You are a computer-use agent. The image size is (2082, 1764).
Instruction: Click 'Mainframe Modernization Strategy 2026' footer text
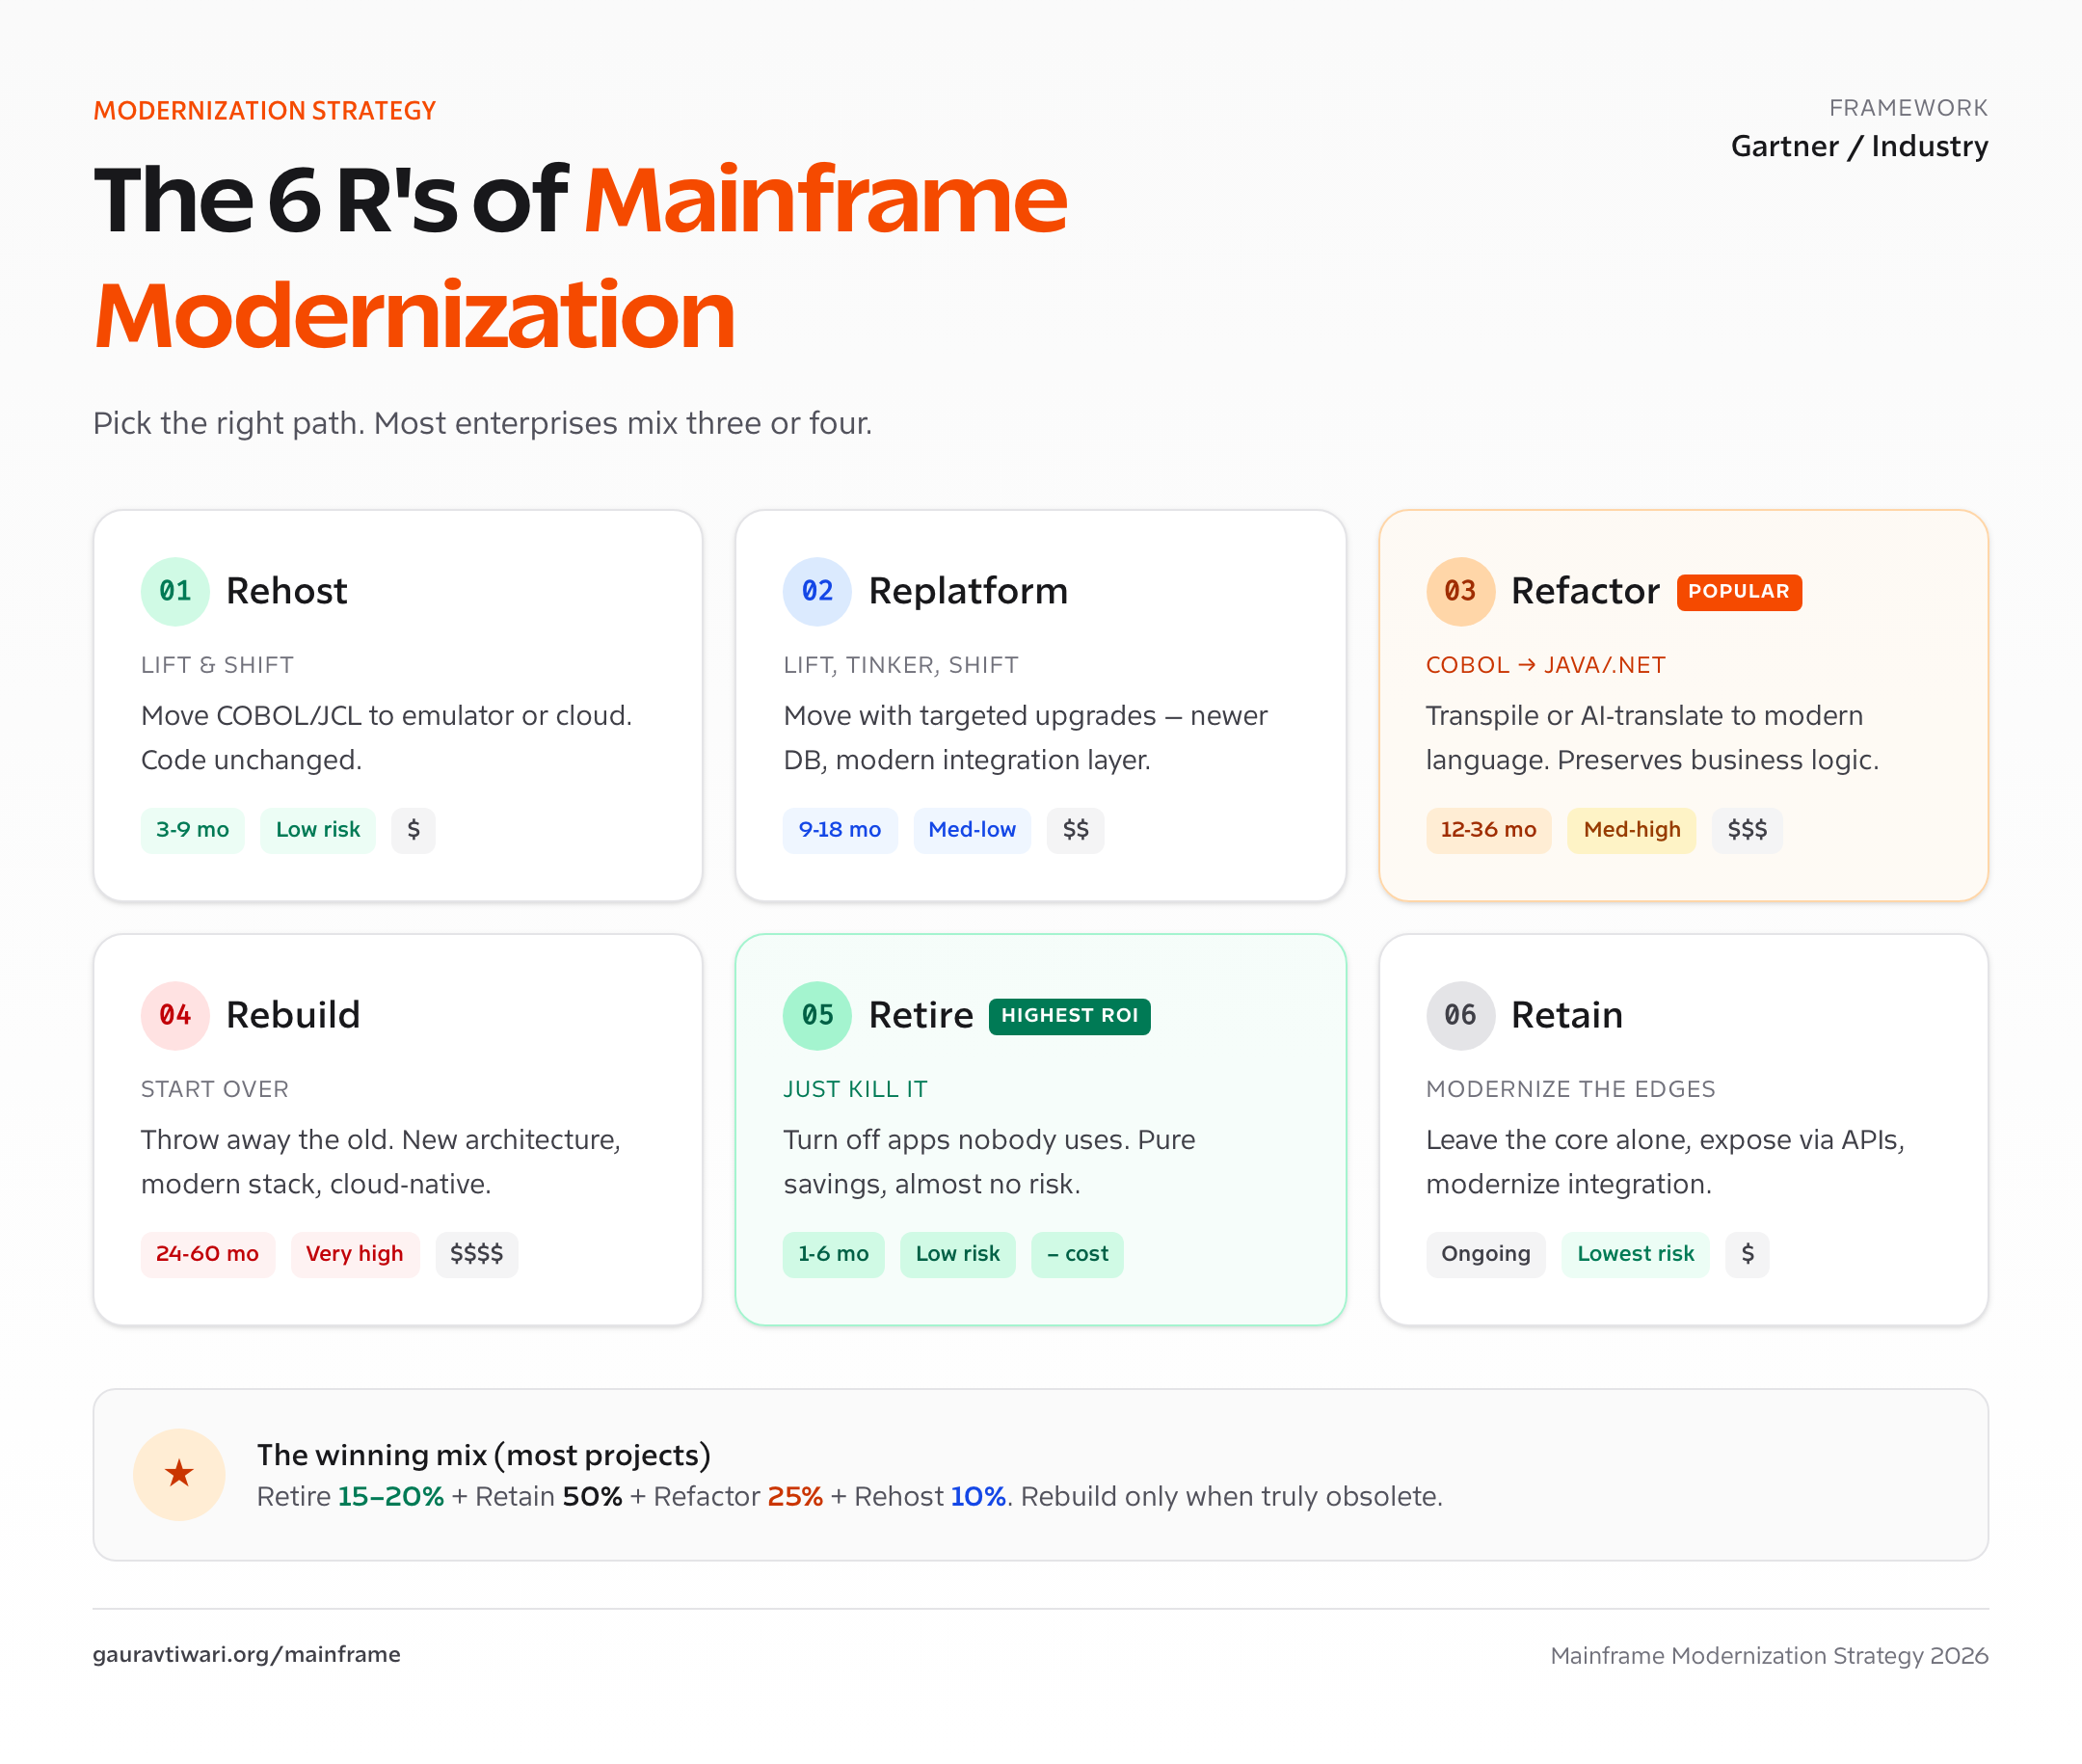(x=1769, y=1656)
